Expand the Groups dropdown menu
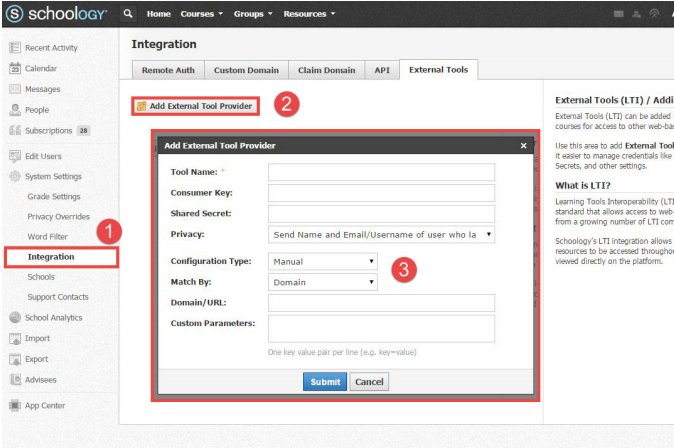The width and height of the screenshot is (674, 448). coord(253,14)
